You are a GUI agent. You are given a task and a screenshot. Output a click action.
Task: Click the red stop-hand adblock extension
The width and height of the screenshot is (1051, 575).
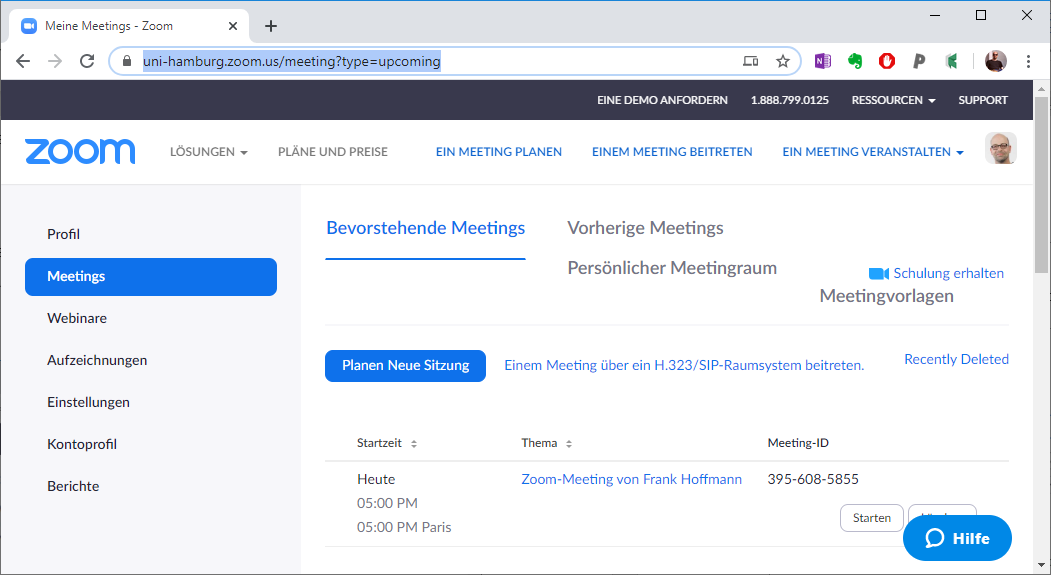click(x=887, y=61)
